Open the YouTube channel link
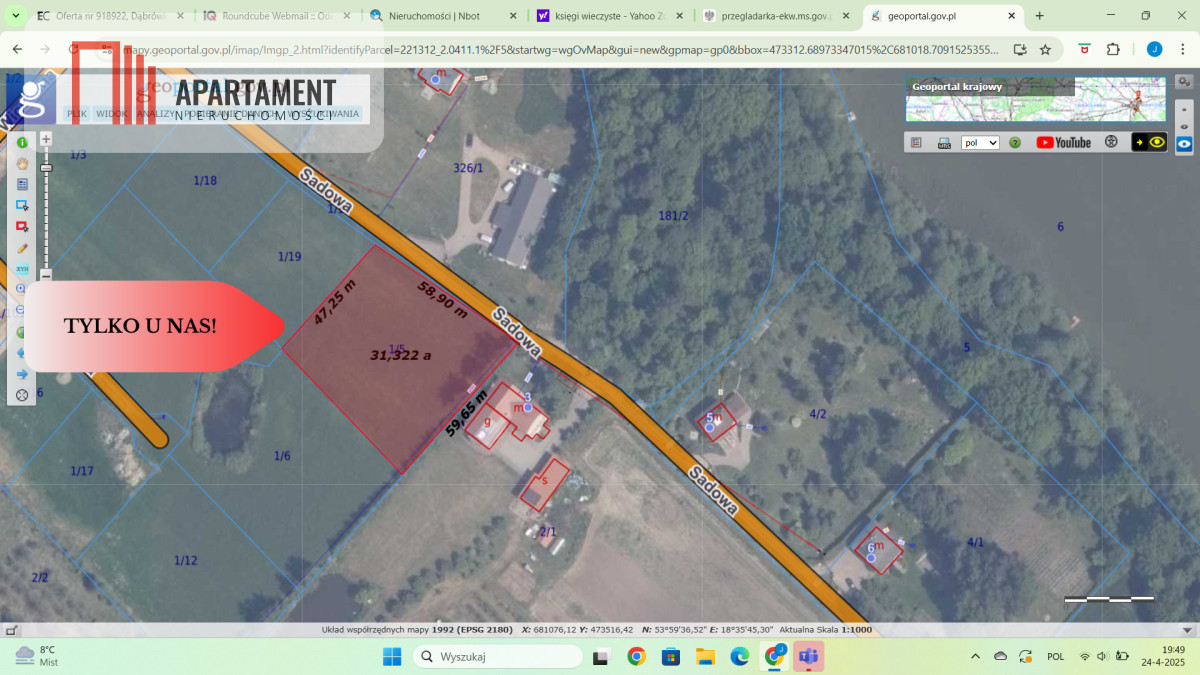The image size is (1200, 675). (1063, 143)
